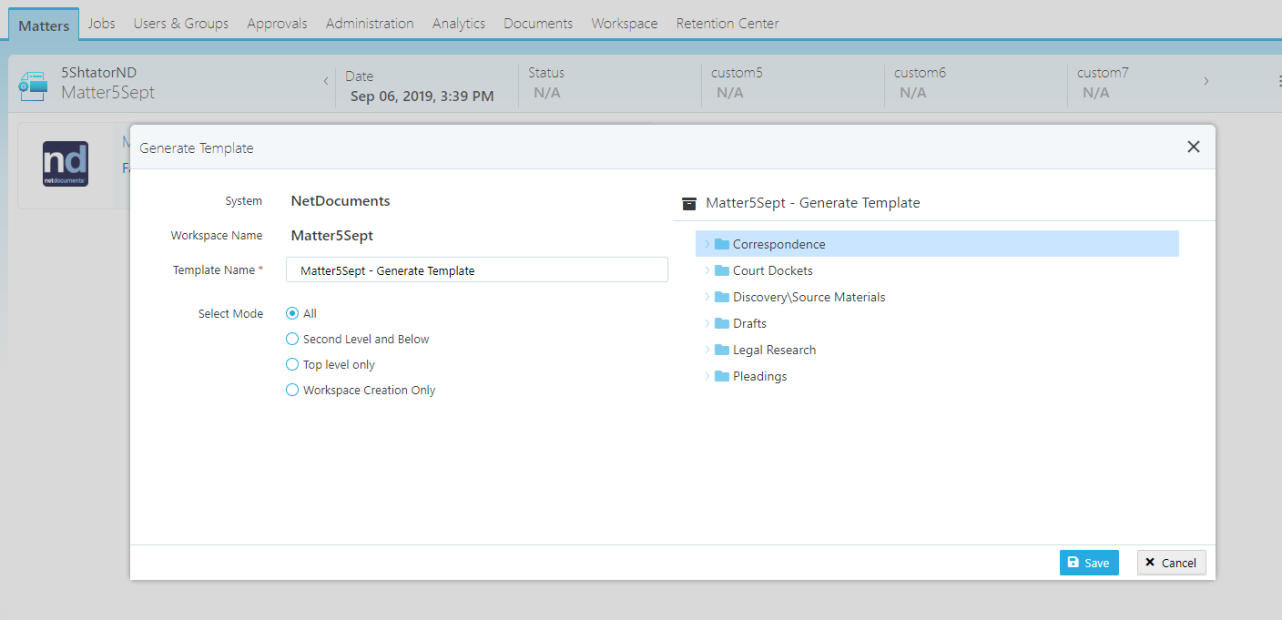Screen dimensions: 1282x620
Task: Click the 'Select Mode' label
Action: click(231, 314)
